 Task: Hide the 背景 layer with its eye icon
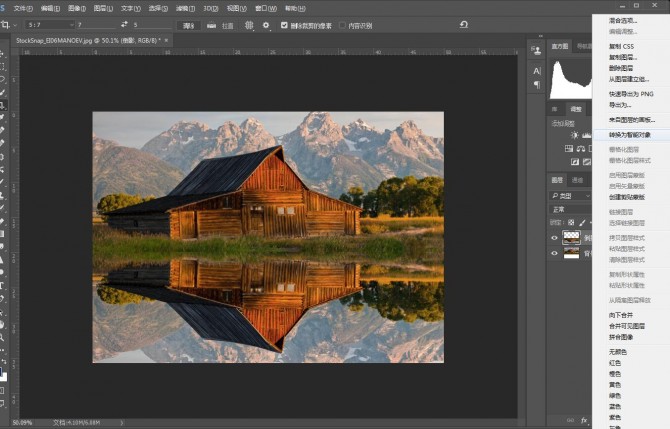(555, 253)
